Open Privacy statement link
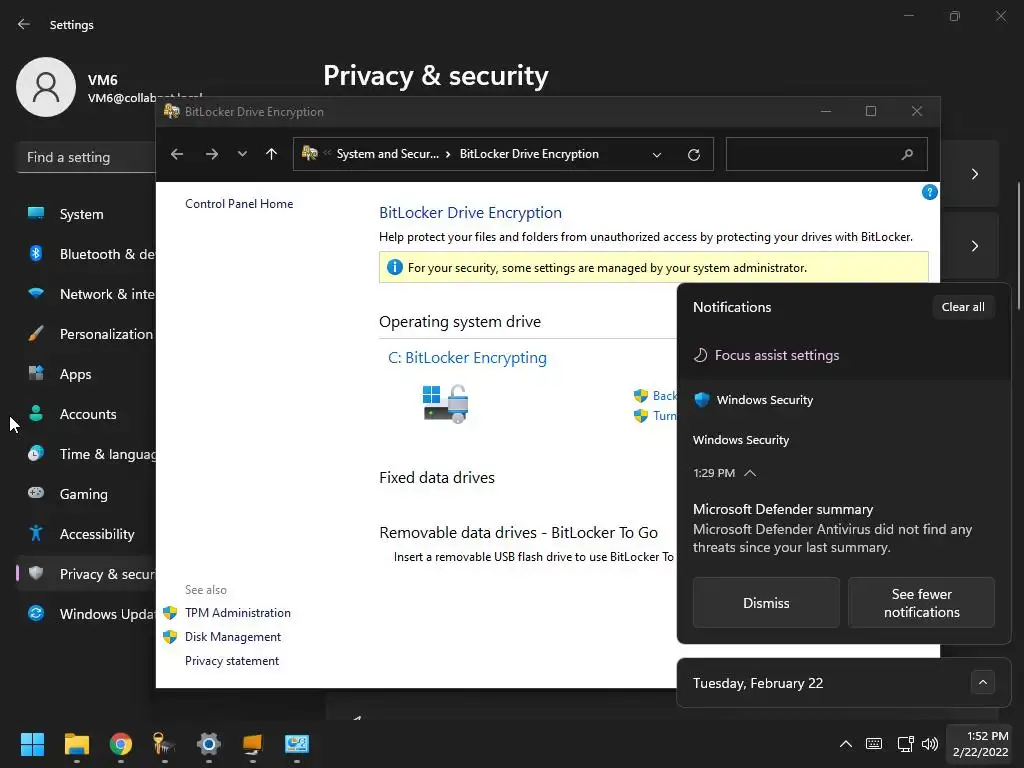The image size is (1024, 768). (x=232, y=661)
